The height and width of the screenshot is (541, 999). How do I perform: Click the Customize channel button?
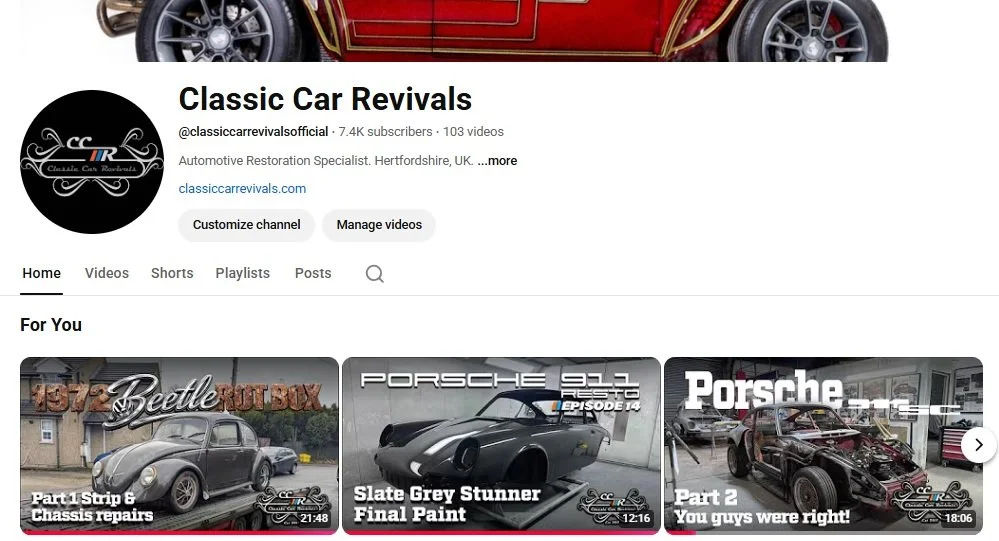(247, 225)
